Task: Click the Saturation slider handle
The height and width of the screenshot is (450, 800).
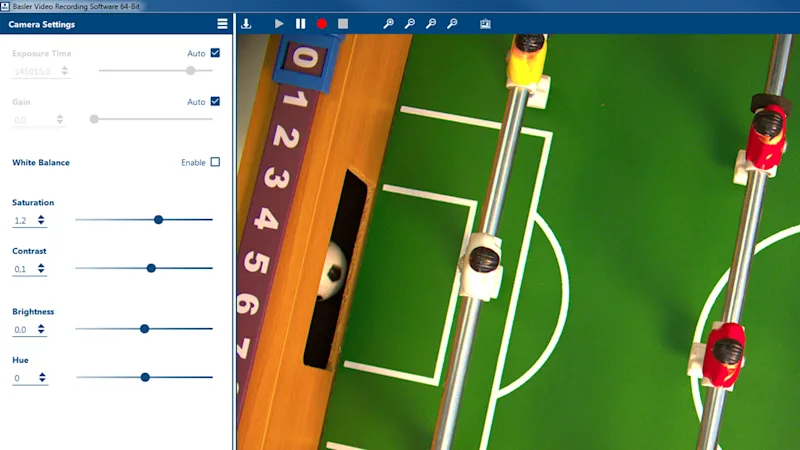Action: click(x=158, y=219)
